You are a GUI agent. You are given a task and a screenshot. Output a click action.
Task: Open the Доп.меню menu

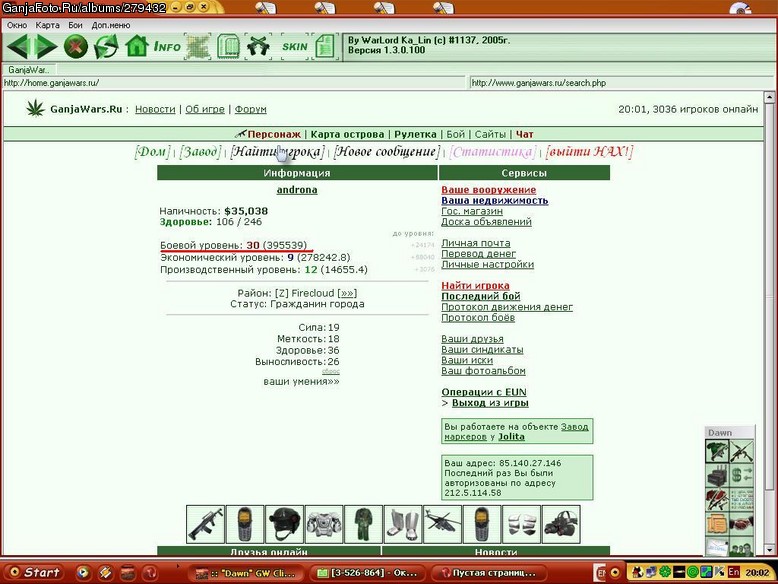[111, 25]
